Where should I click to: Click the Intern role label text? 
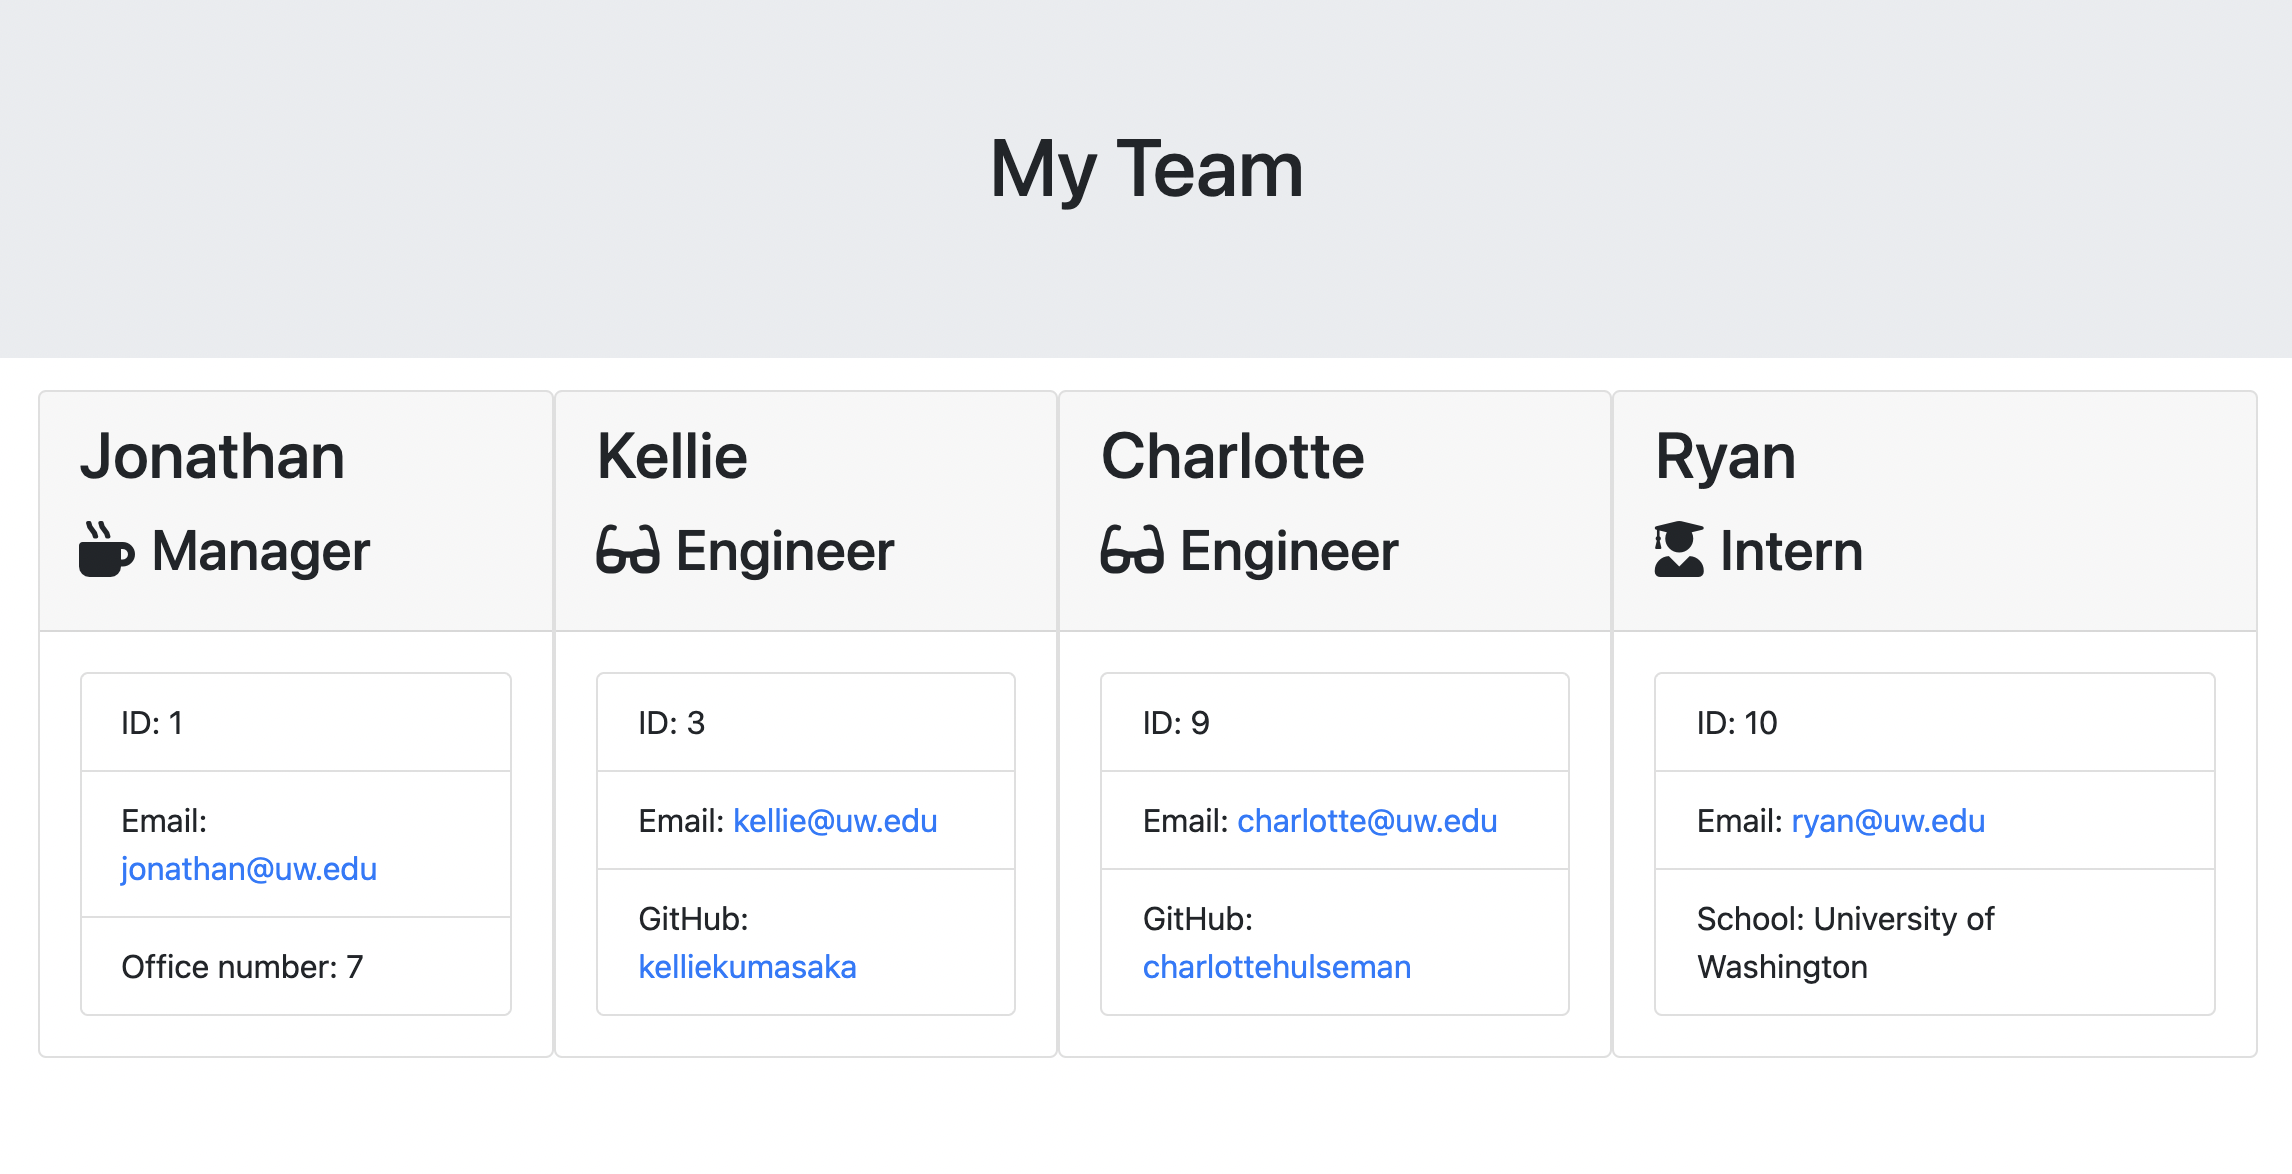pyautogui.click(x=1791, y=551)
